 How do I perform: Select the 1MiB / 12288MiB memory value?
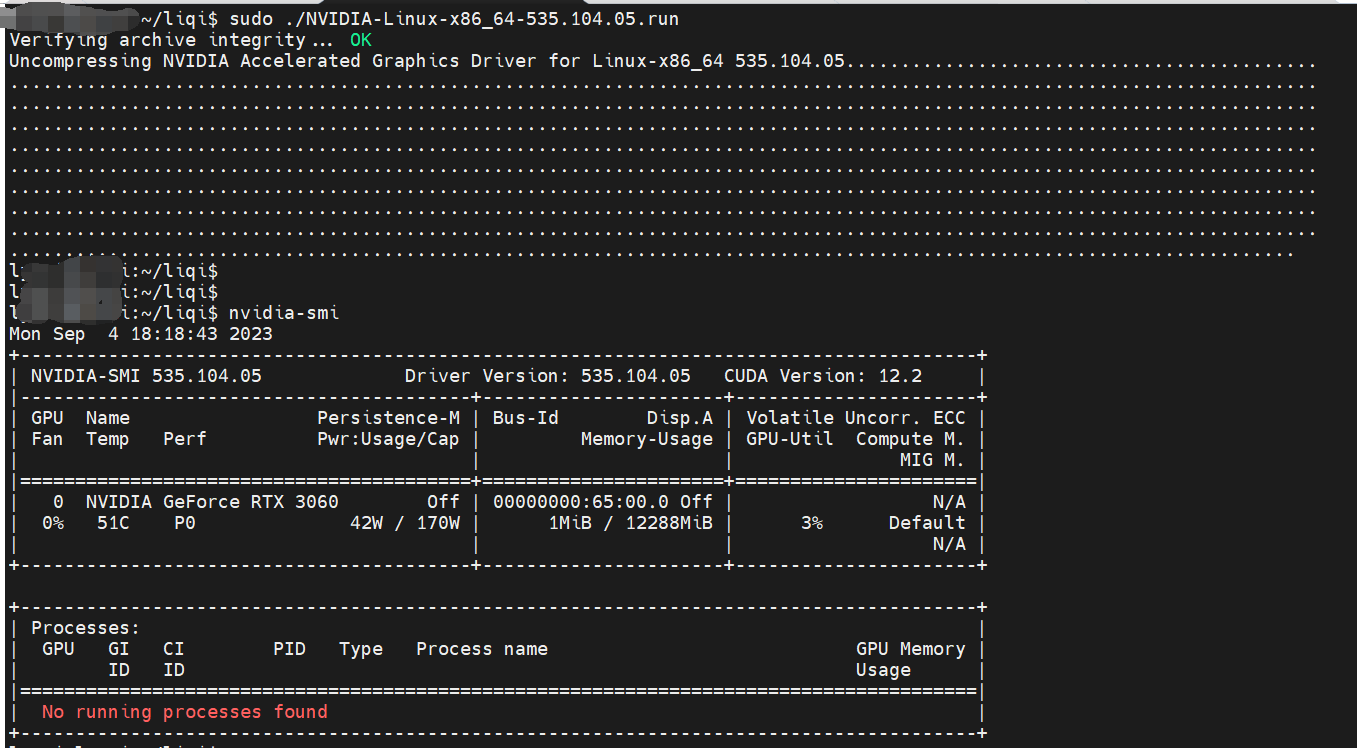(x=631, y=523)
